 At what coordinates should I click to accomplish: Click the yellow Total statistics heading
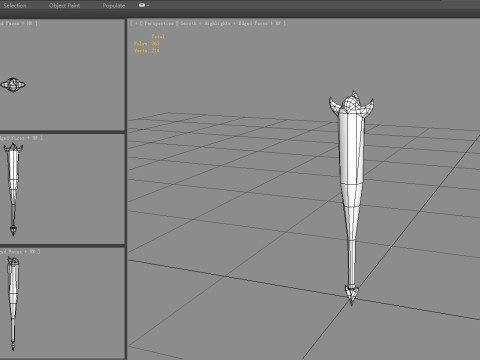coord(158,37)
